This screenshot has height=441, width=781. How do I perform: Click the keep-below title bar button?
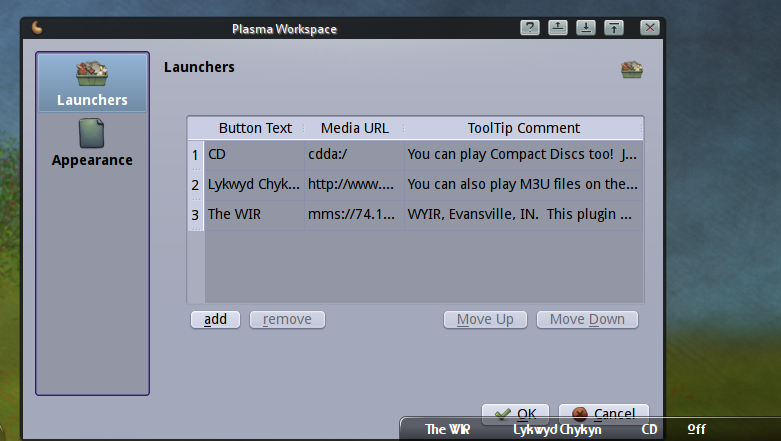pos(586,27)
